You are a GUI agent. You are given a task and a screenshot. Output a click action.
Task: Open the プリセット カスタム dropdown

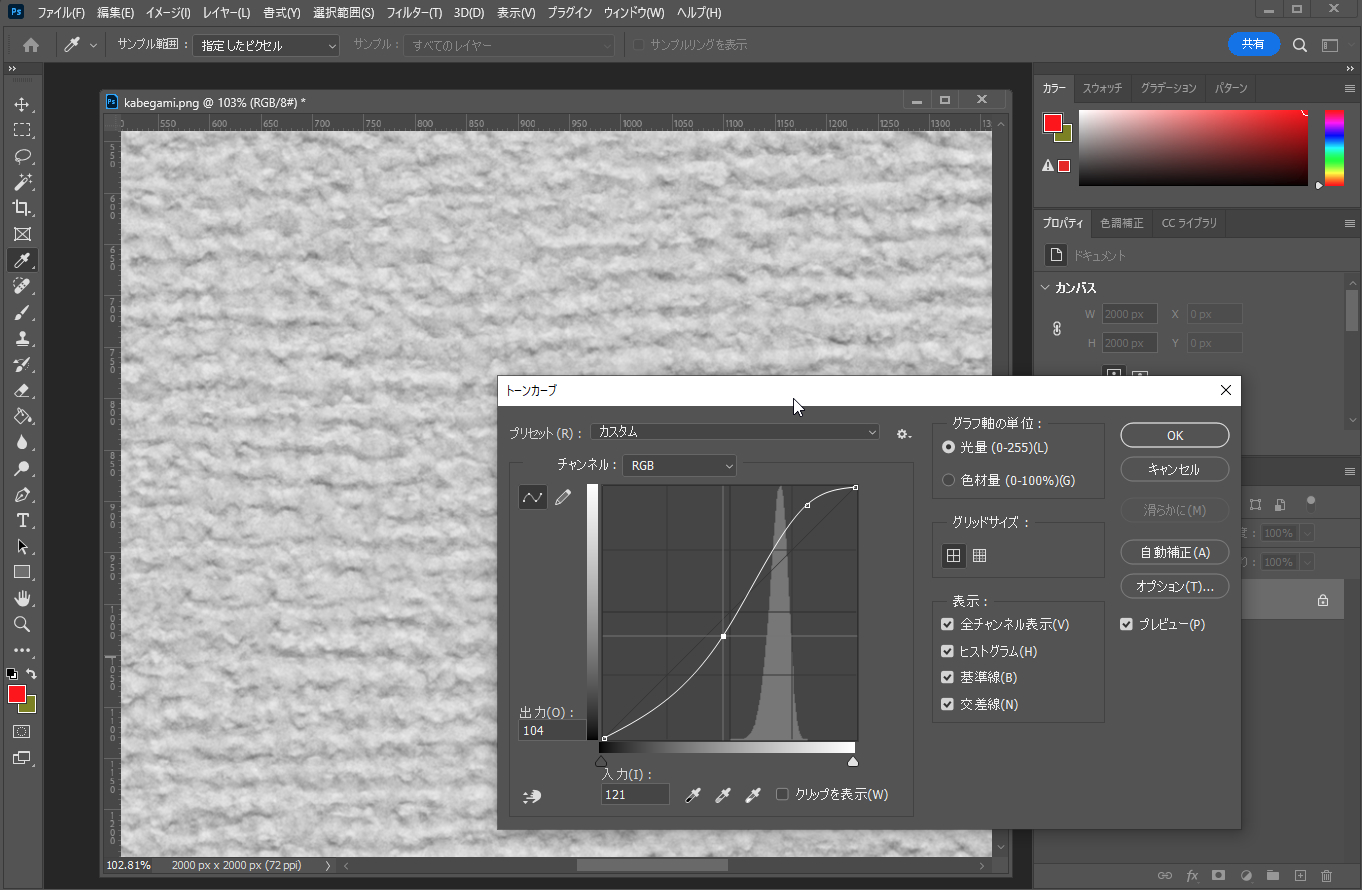tap(735, 432)
